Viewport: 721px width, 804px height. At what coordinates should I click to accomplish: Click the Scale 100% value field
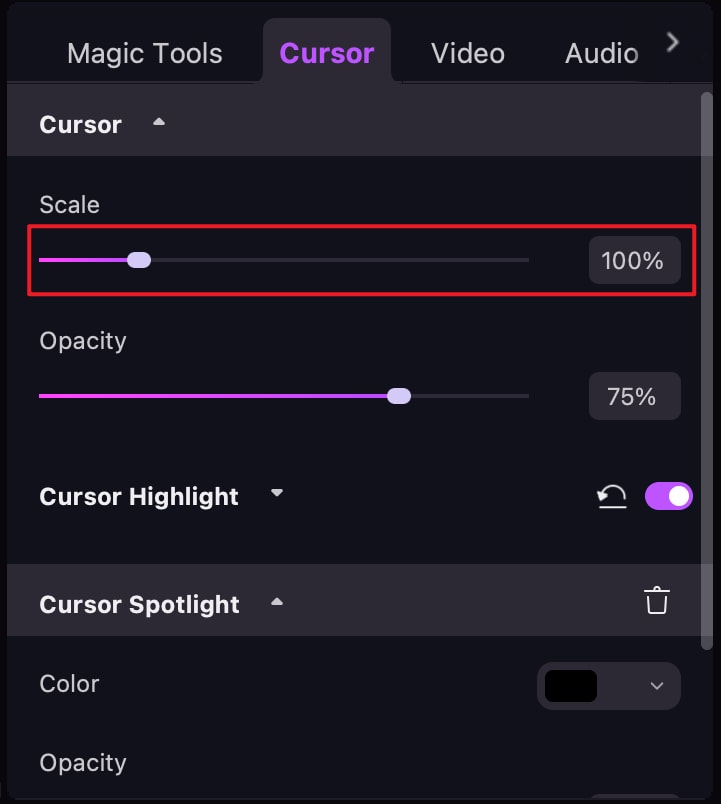633,261
